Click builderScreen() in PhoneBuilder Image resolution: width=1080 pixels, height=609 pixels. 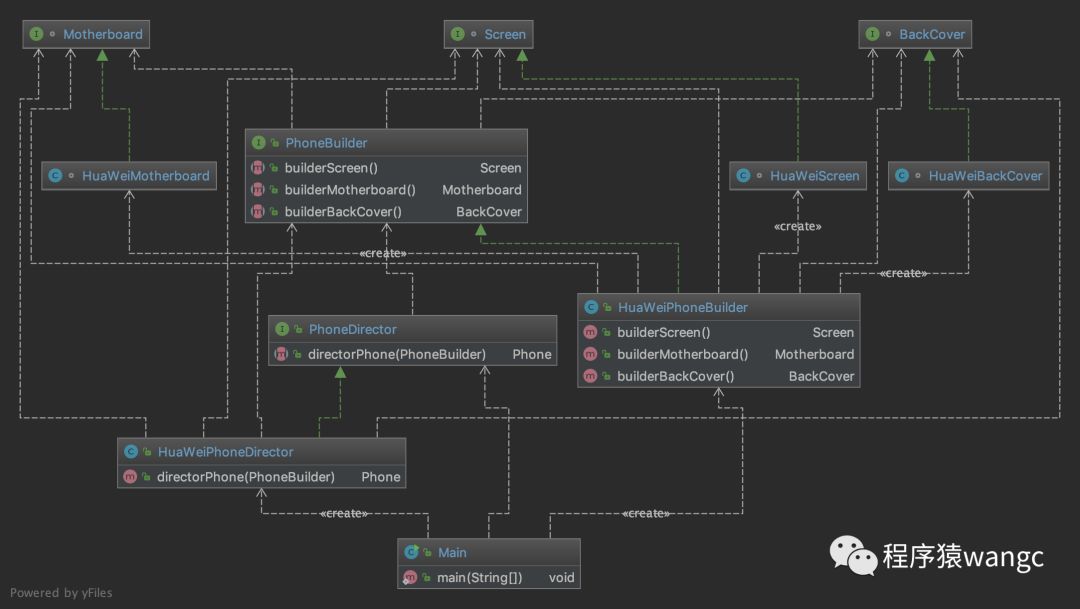pos(331,167)
